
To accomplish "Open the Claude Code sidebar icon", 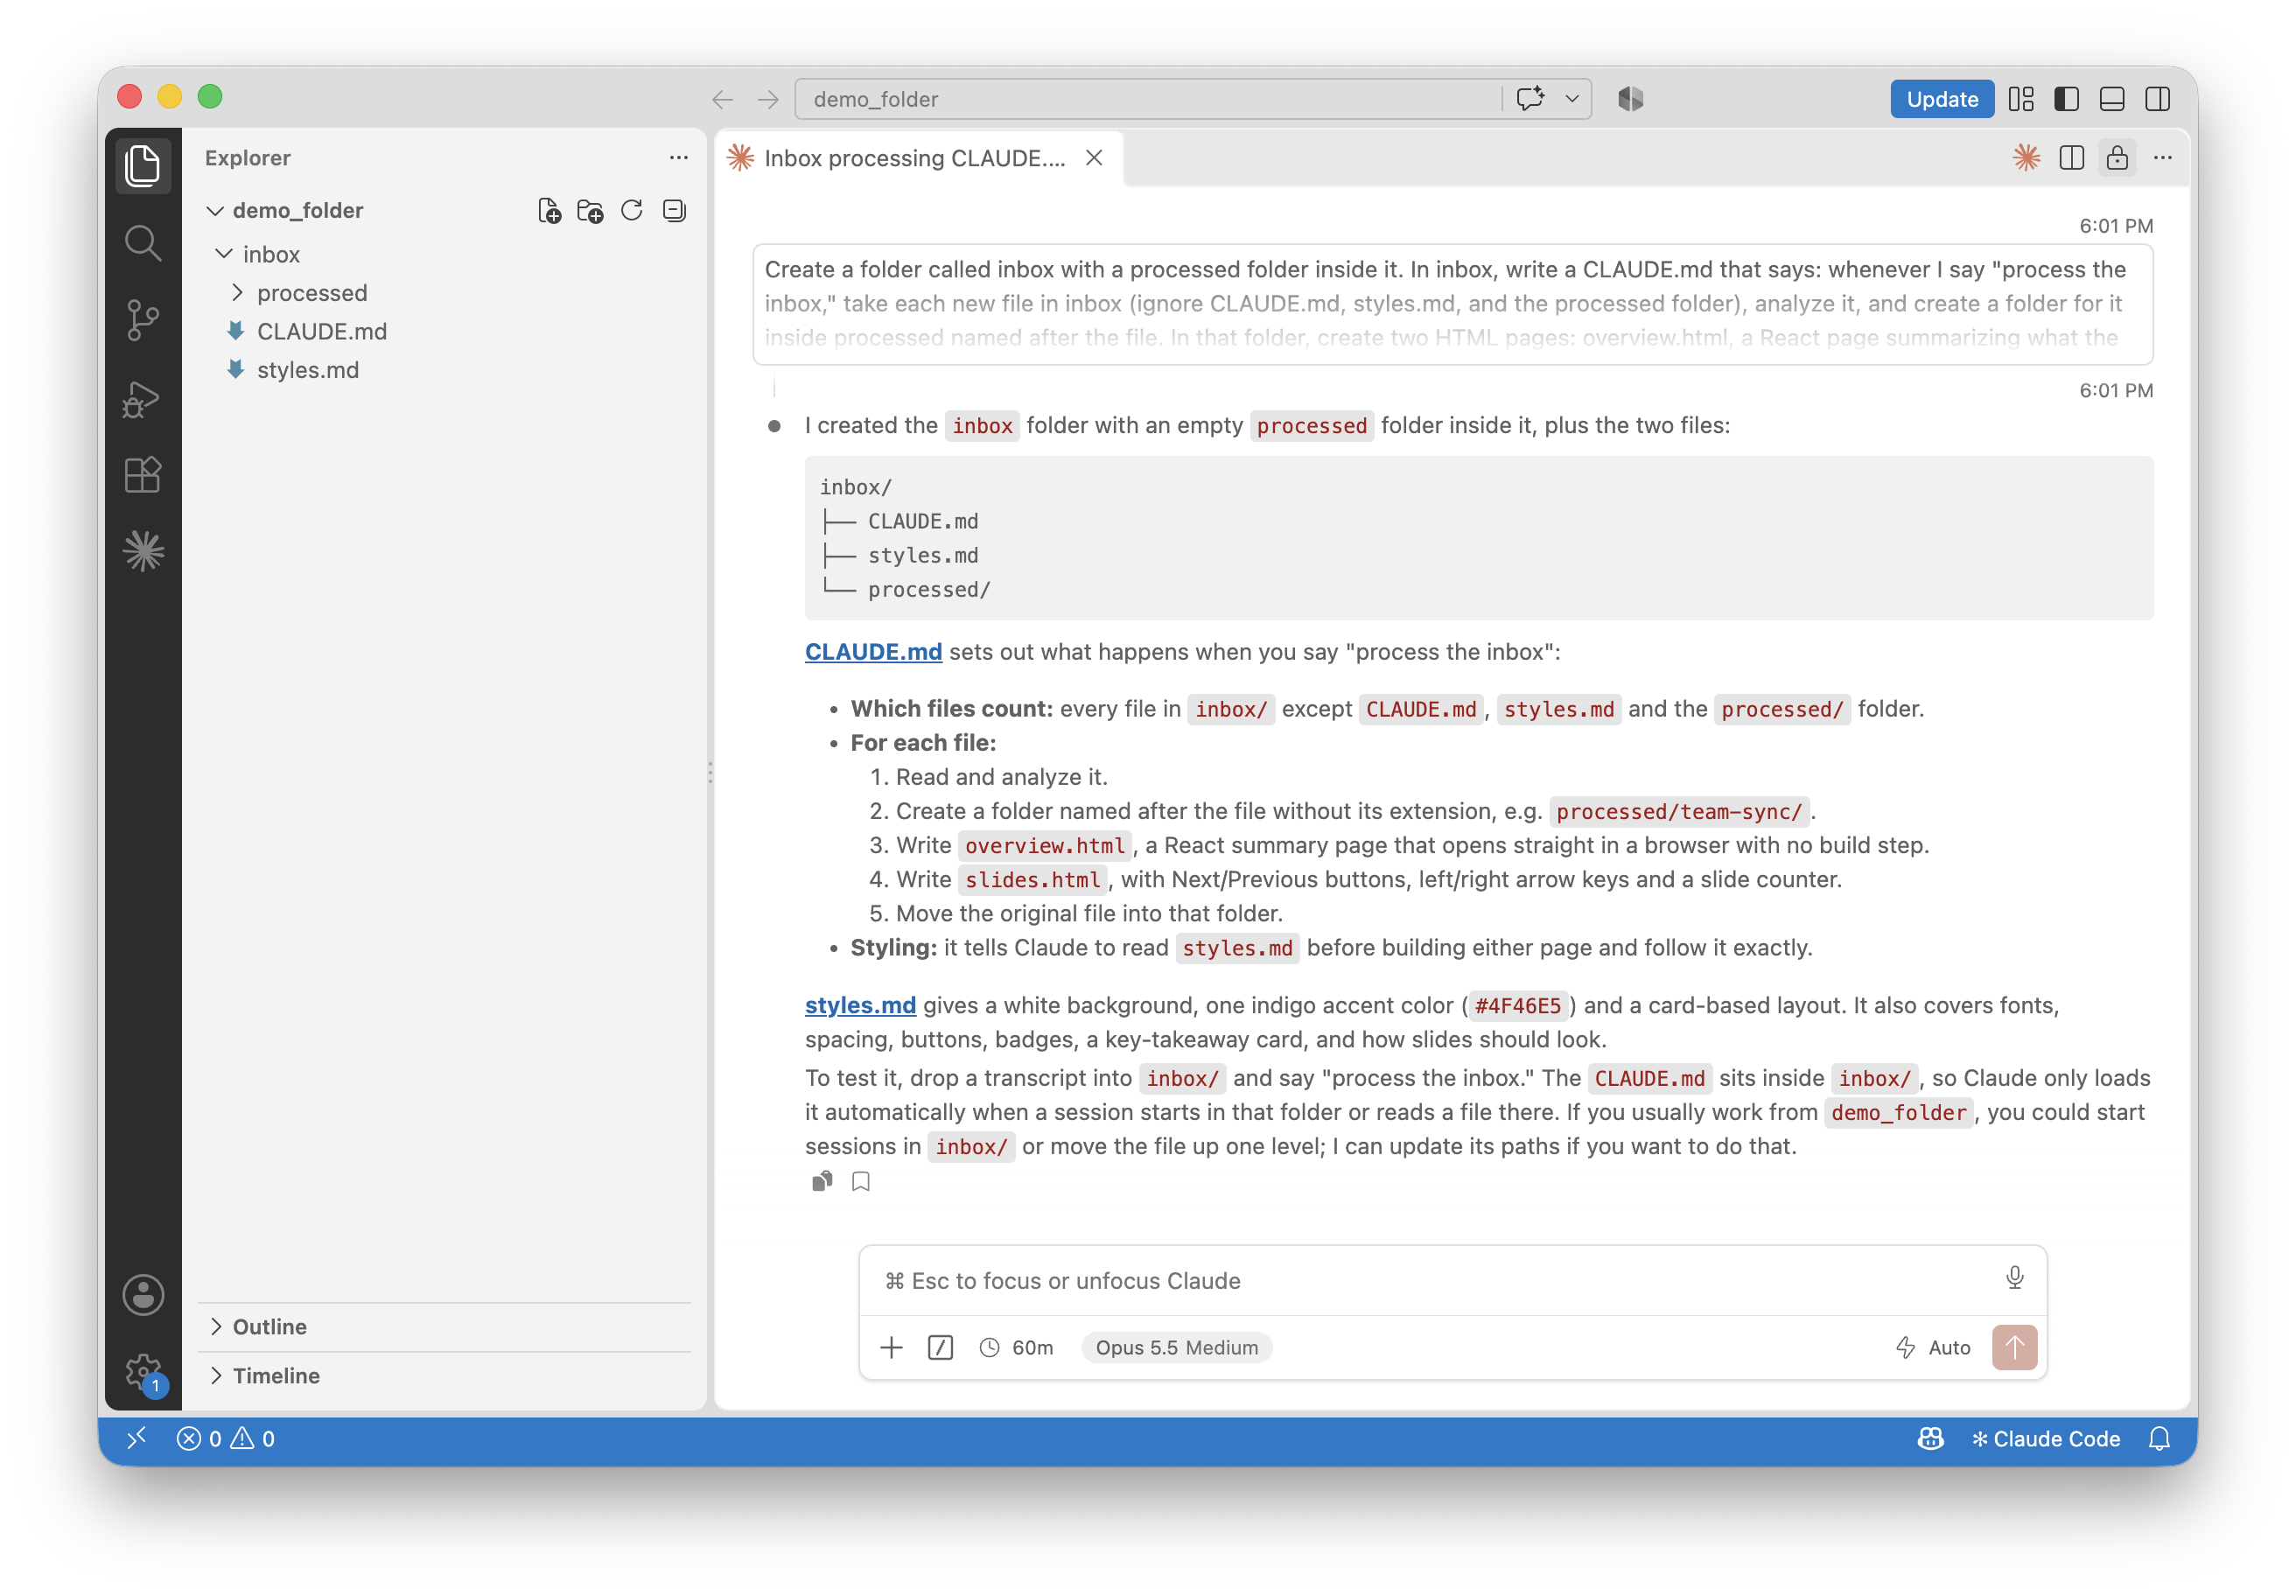I will click(x=143, y=551).
